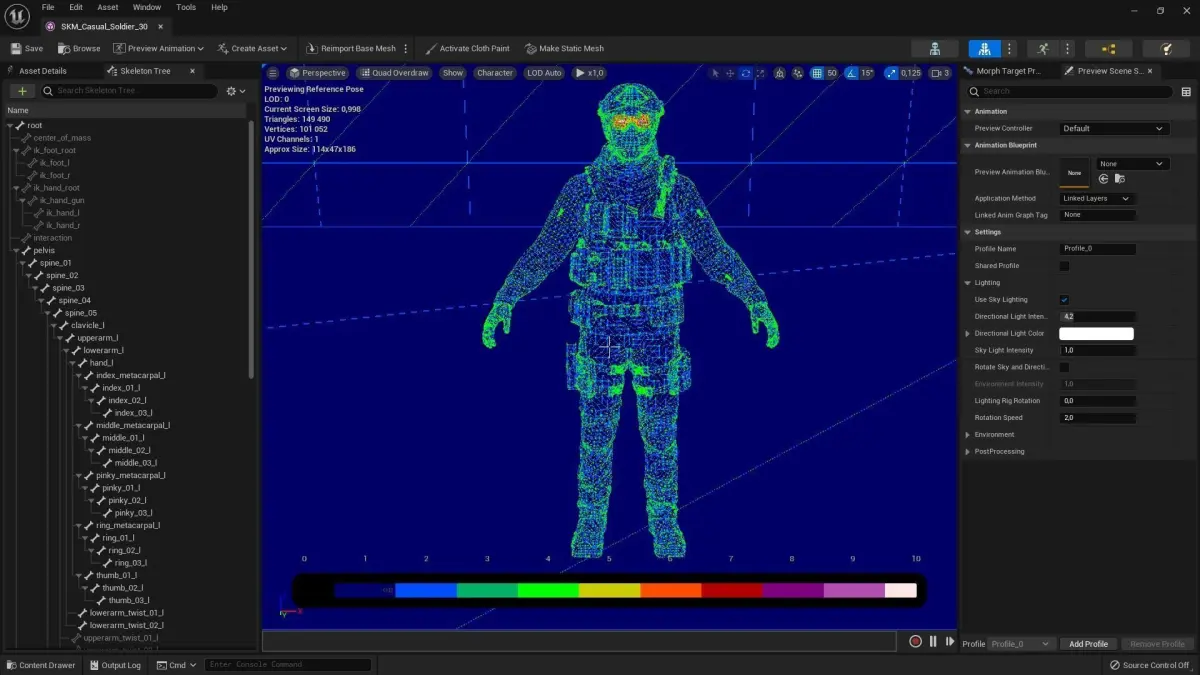
Task: Click Reimport Base Mesh button
Action: pyautogui.click(x=351, y=48)
